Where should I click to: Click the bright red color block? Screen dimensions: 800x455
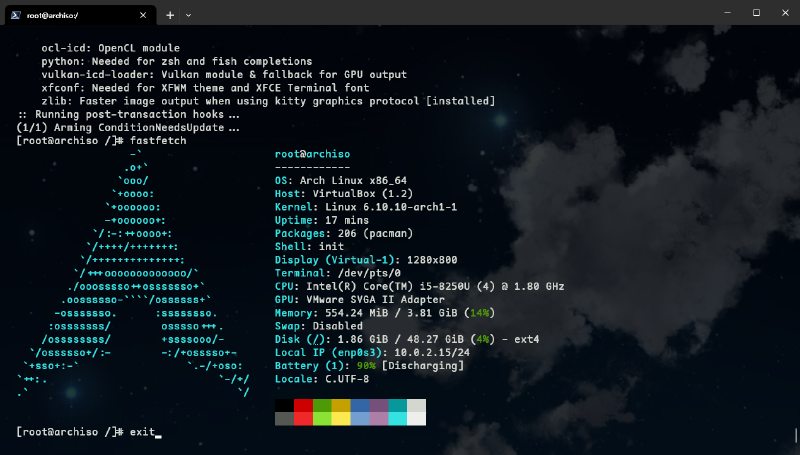(x=303, y=419)
